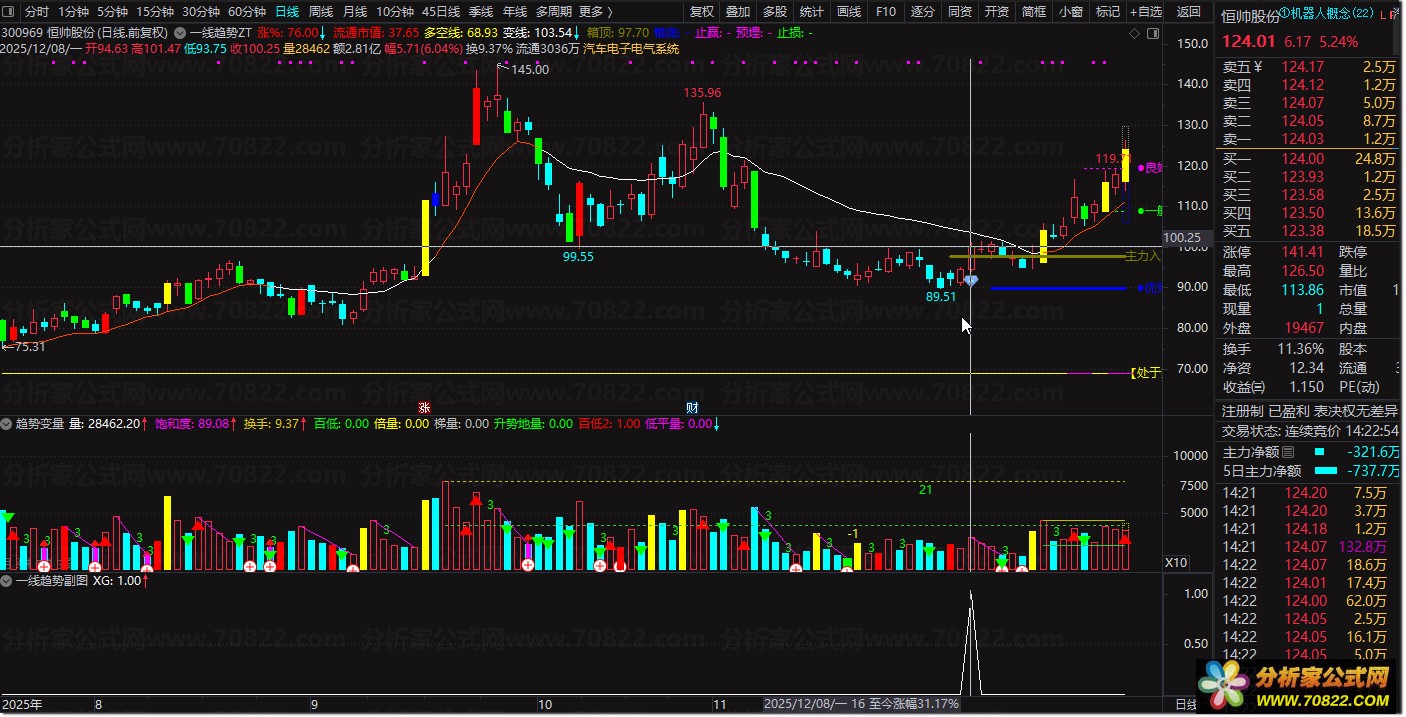The width and height of the screenshot is (1406, 717).
Task: Open the 更多 periods expander
Action: [595, 12]
